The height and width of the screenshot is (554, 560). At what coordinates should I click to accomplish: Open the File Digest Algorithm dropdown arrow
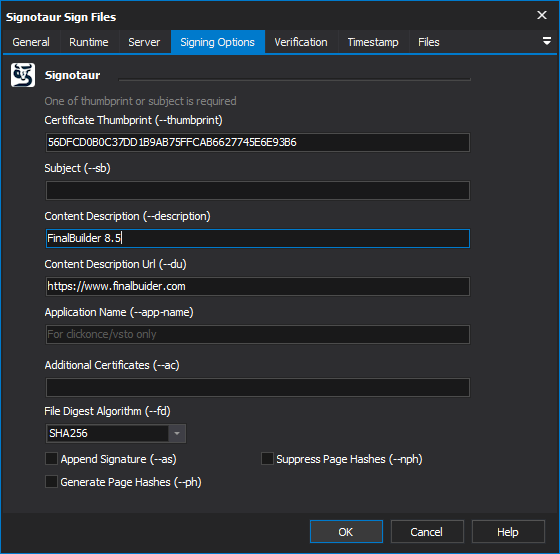click(177, 433)
